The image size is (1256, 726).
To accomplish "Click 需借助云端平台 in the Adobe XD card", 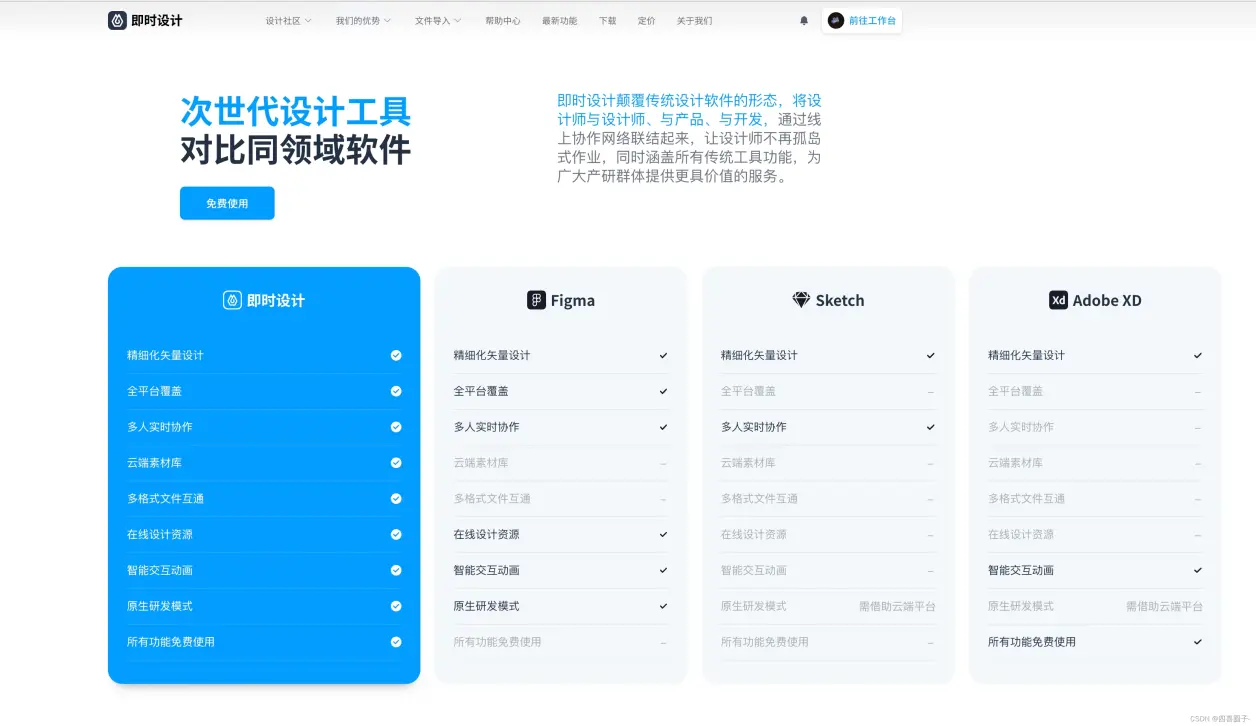I will [x=1164, y=606].
